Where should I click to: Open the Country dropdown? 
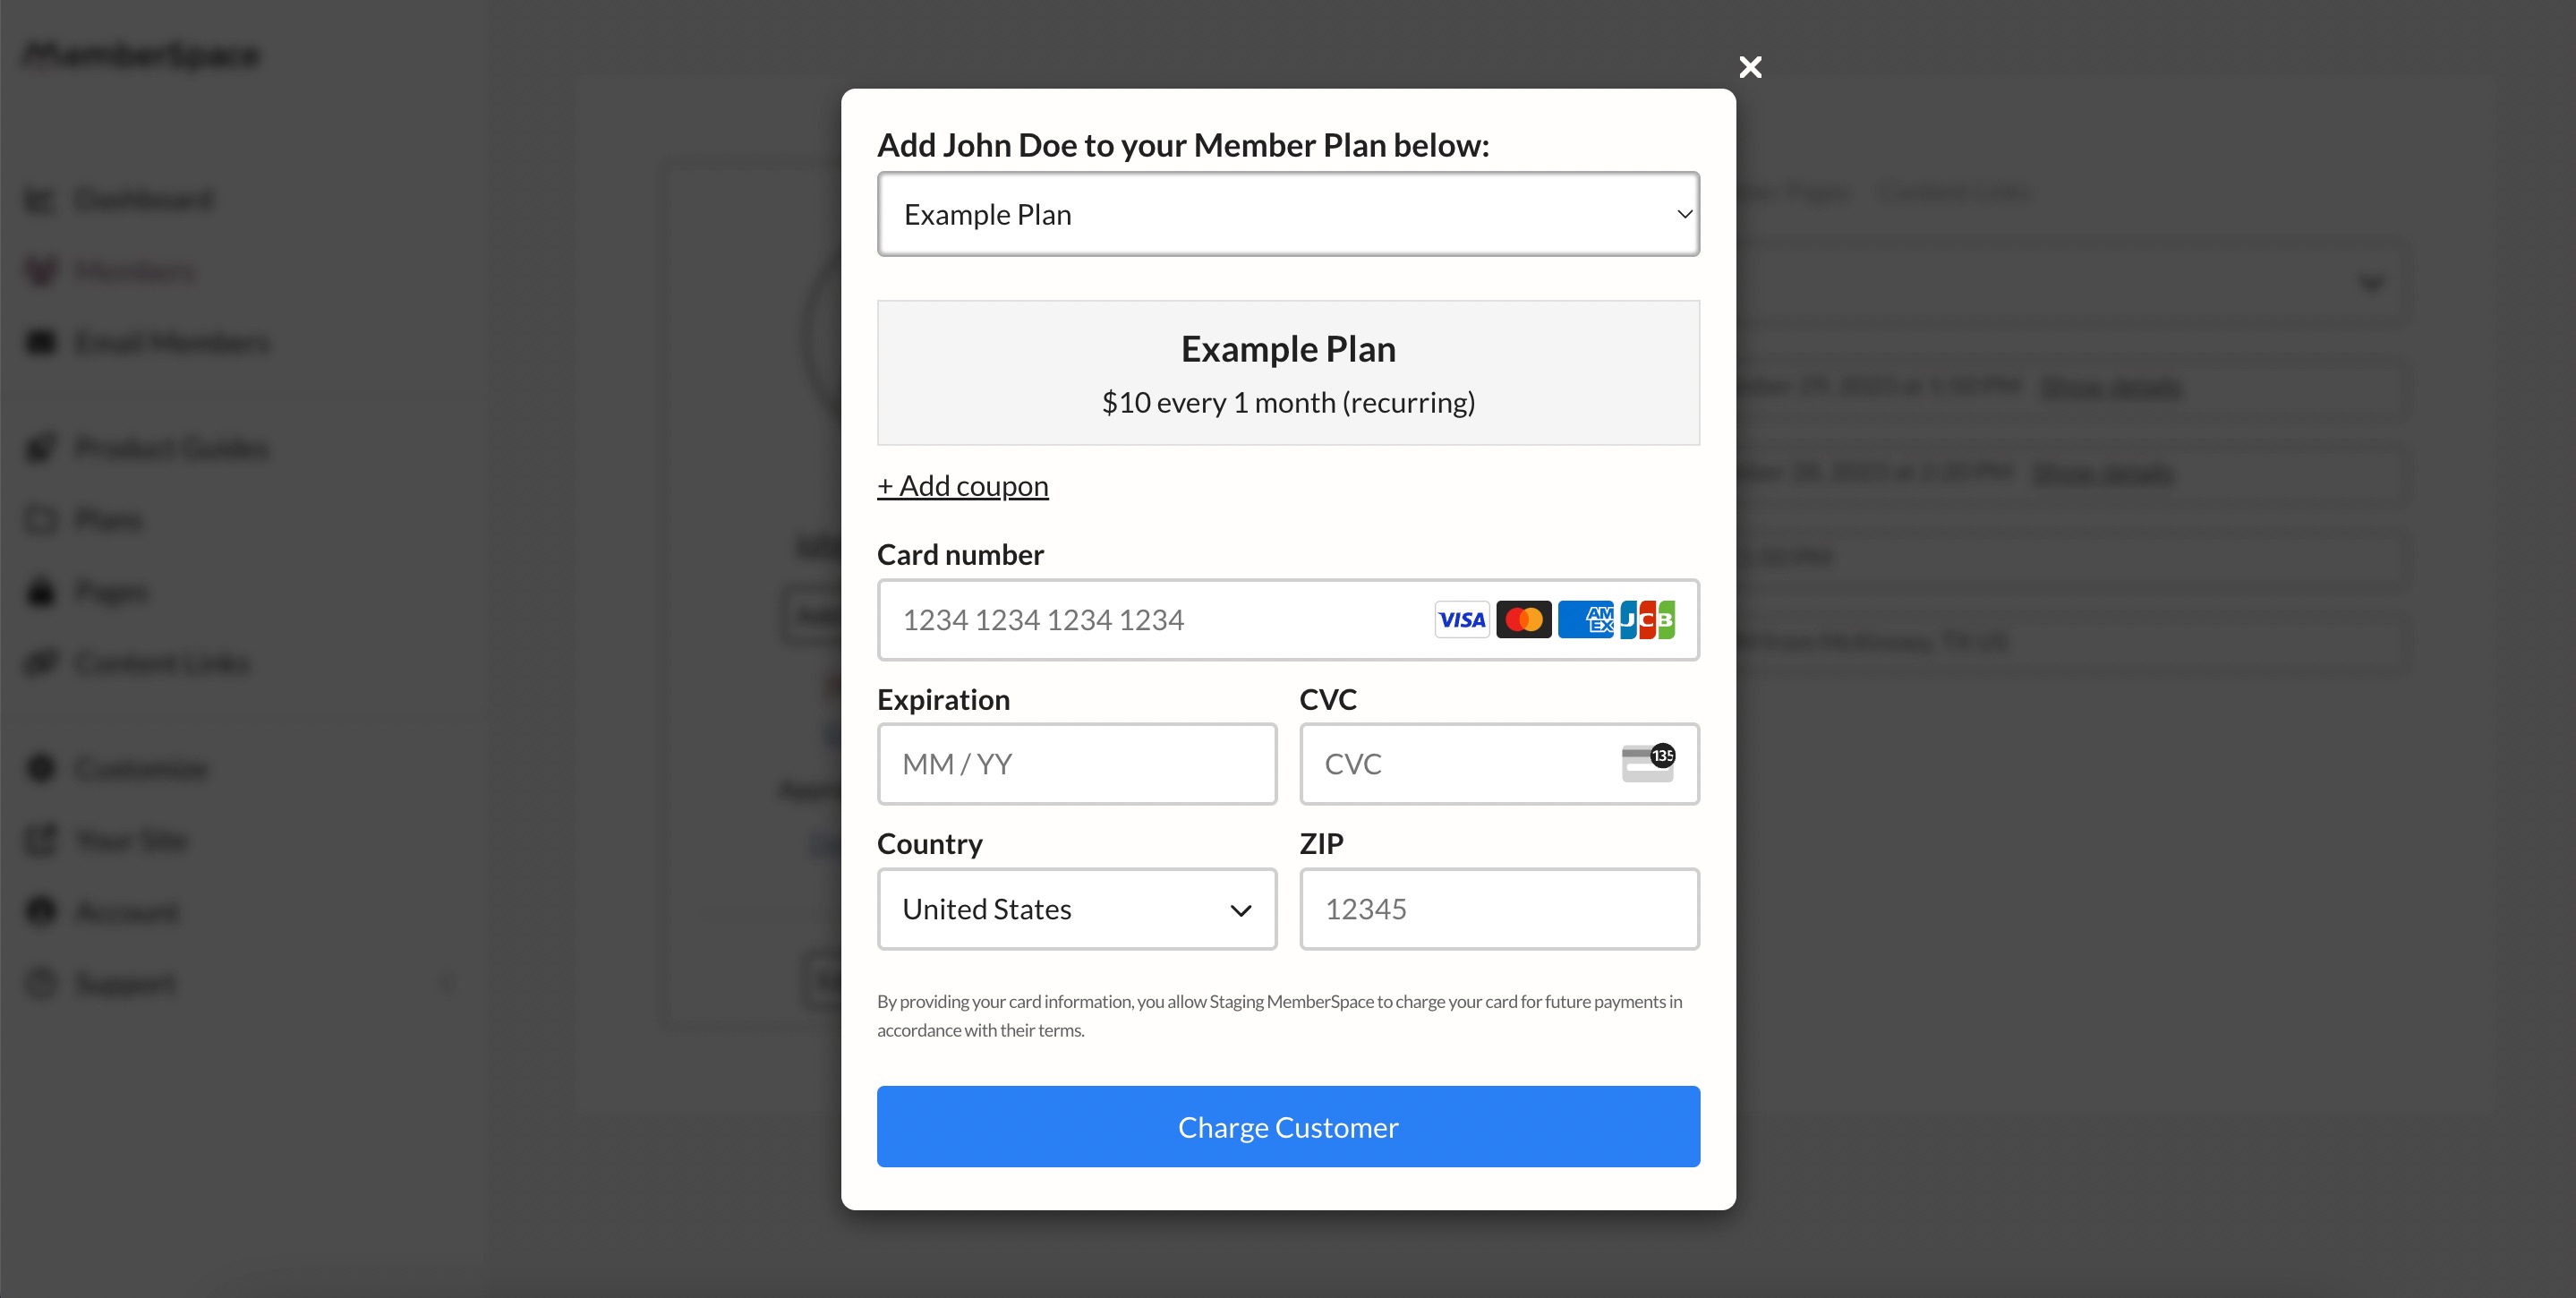click(1077, 909)
